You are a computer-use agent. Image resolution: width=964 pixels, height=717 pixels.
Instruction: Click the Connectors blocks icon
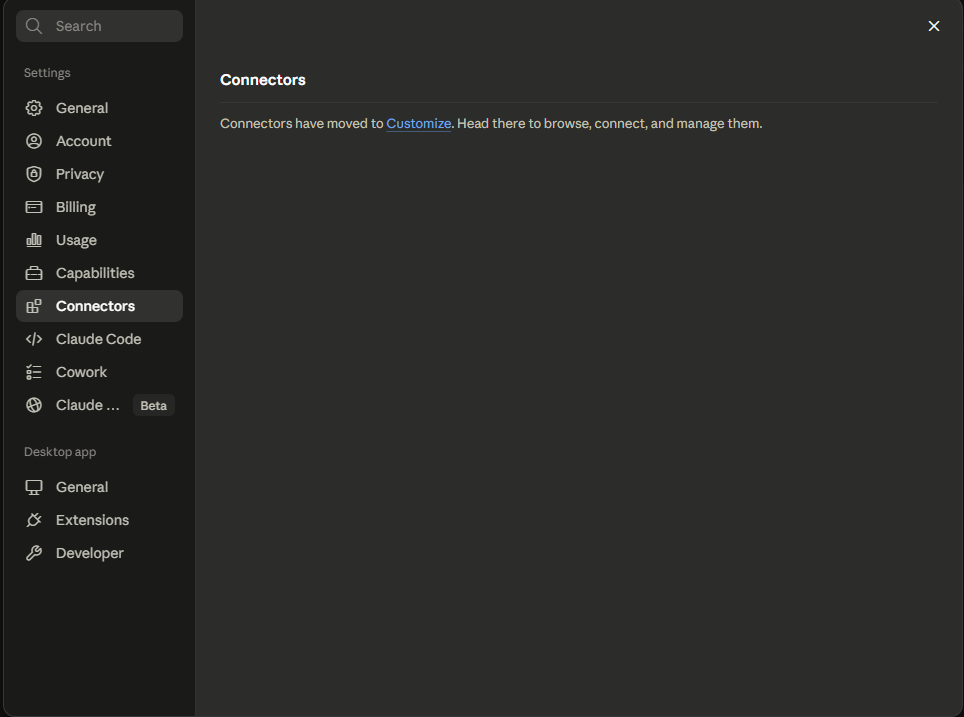pyautogui.click(x=34, y=306)
